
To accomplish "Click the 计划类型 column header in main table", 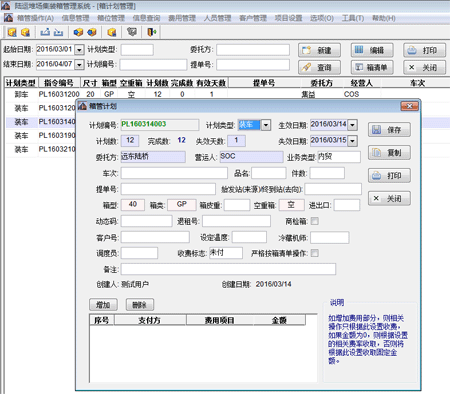I will (21, 83).
